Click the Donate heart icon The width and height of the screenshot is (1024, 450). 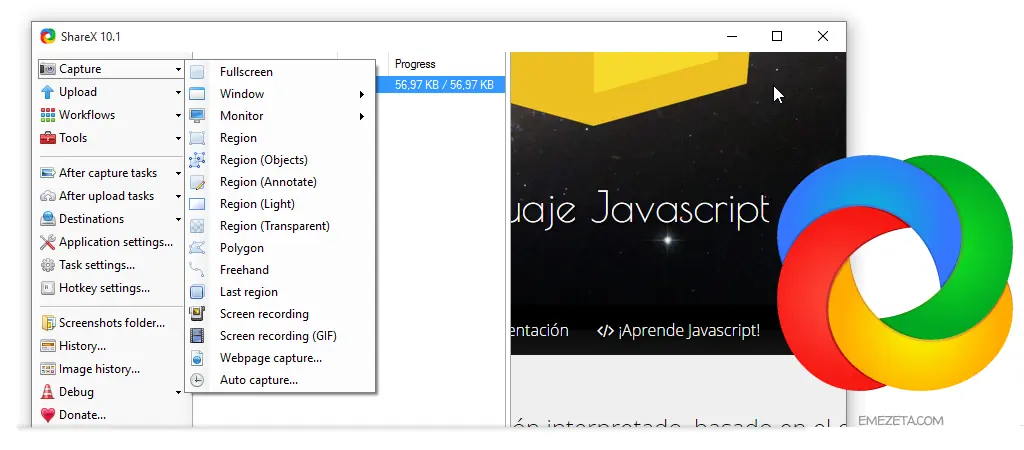click(48, 415)
